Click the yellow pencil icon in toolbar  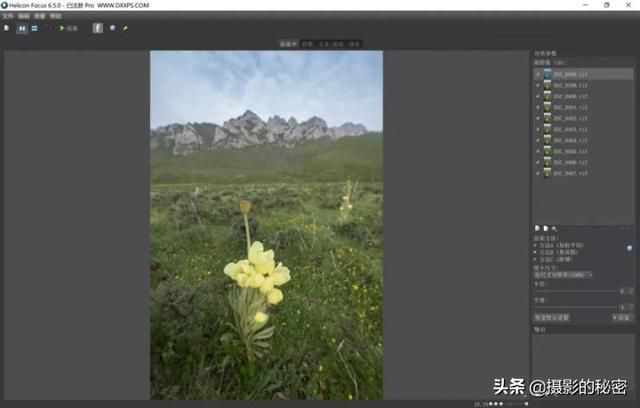pos(125,28)
